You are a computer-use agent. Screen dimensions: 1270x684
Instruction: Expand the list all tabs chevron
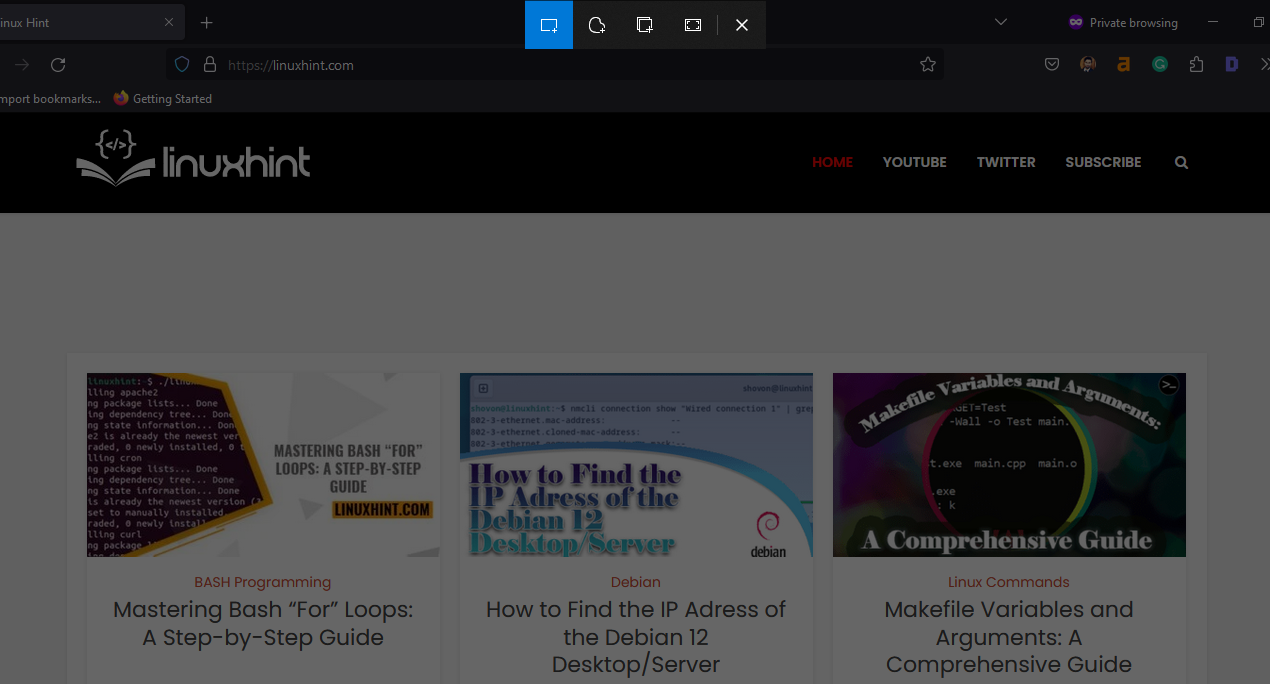tap(1000, 22)
